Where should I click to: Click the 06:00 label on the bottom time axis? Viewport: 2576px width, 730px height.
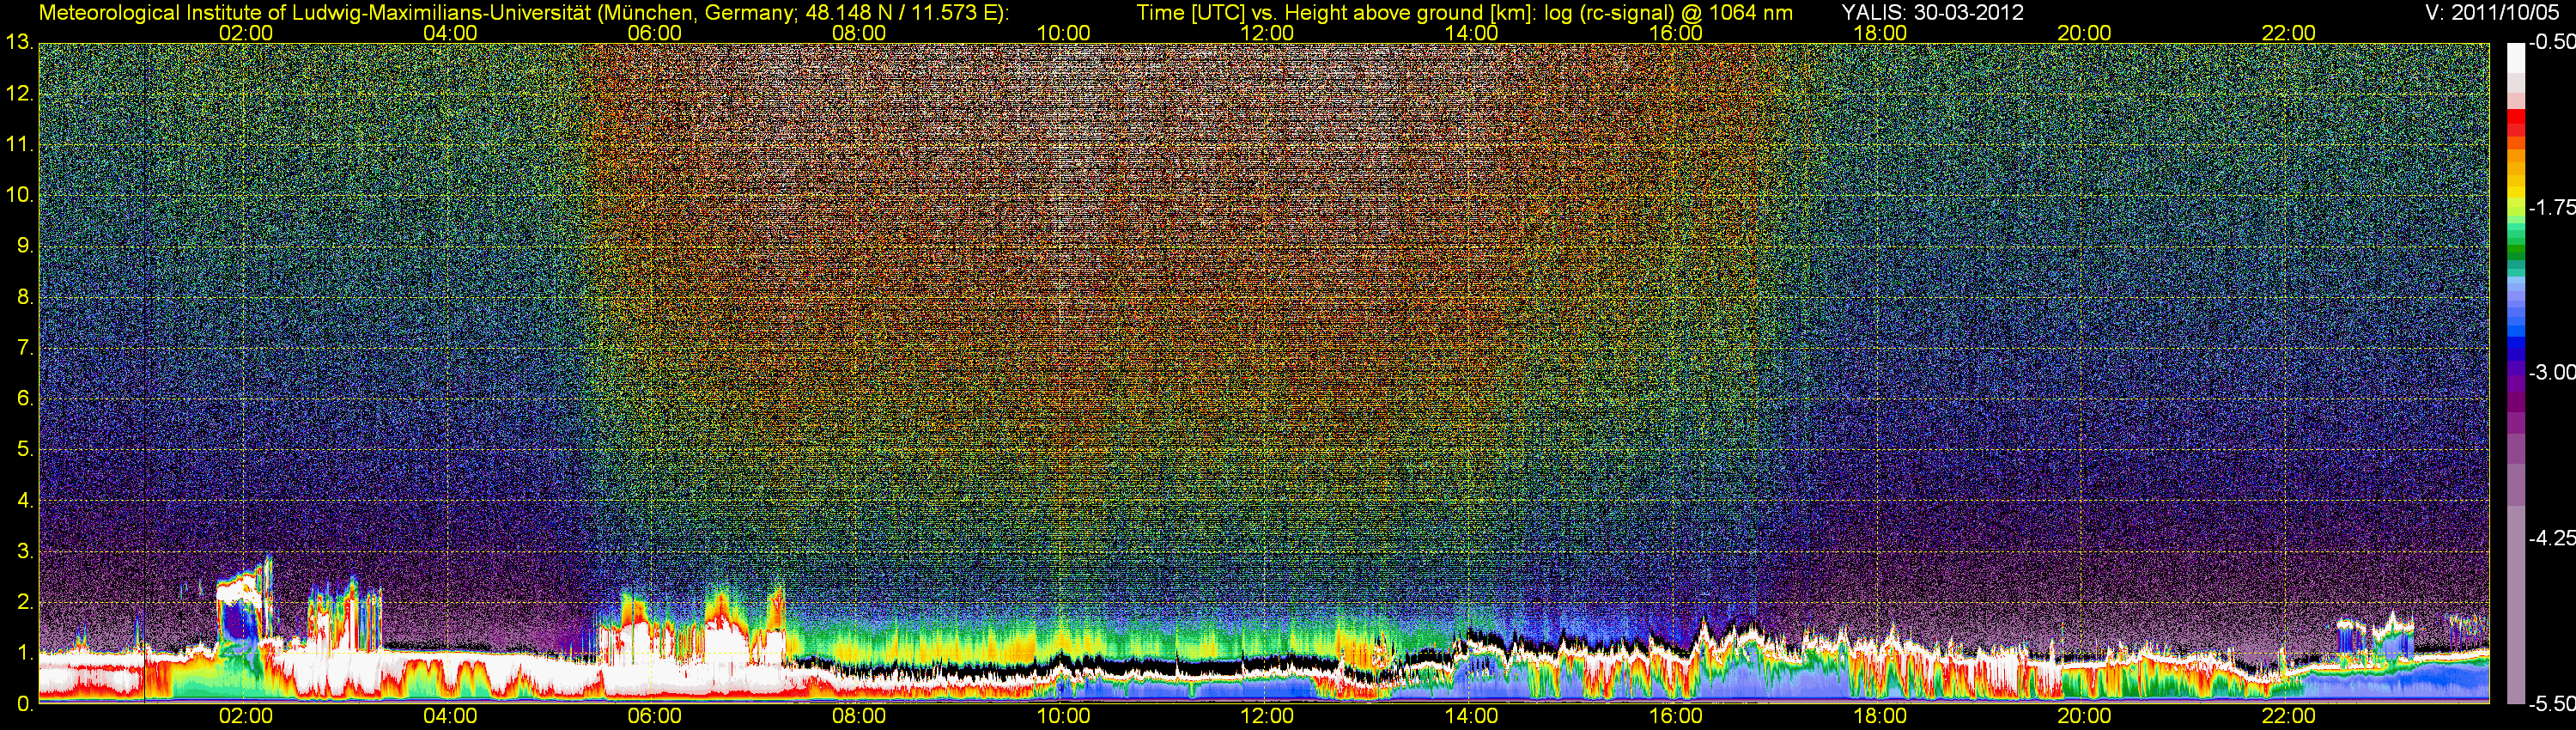click(654, 716)
